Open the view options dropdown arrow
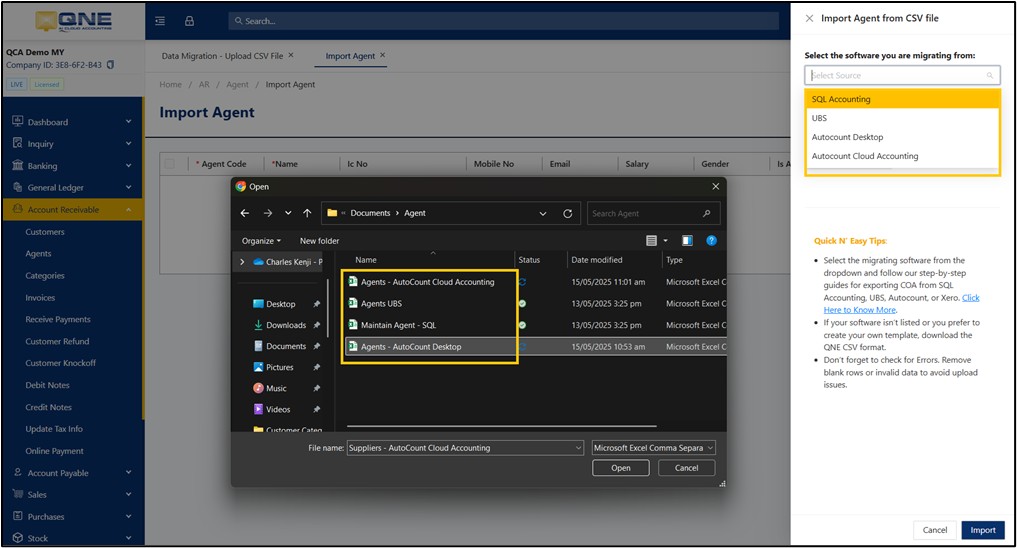Screen dimensions: 1017x548 point(665,241)
